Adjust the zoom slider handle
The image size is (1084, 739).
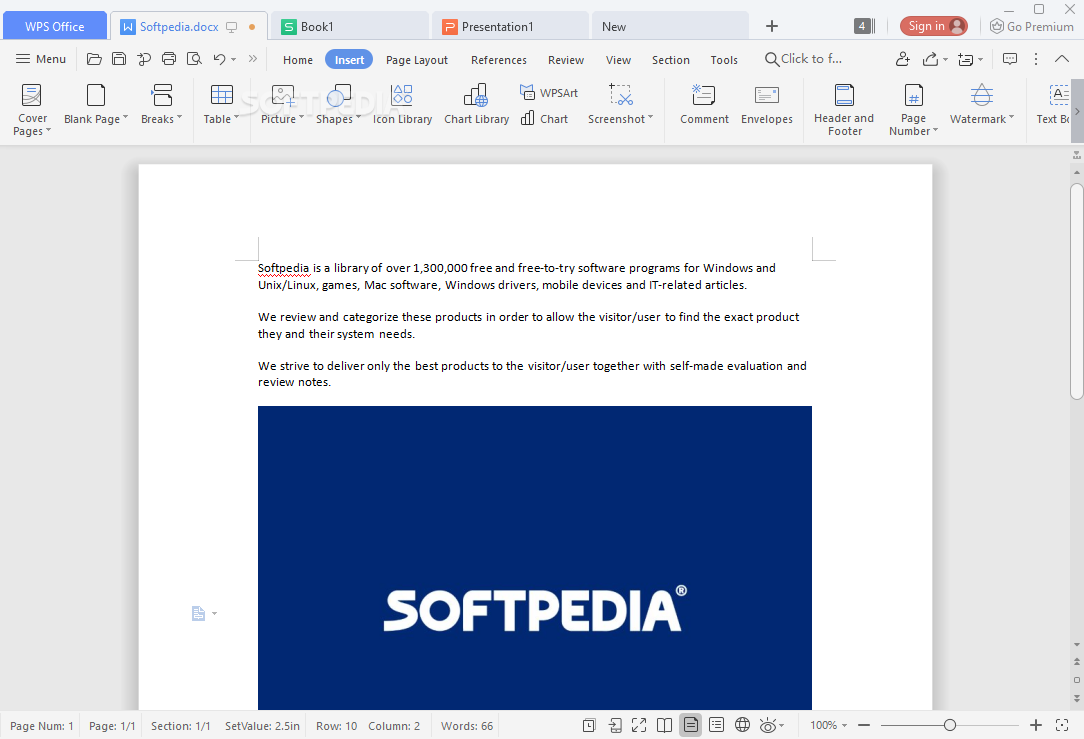tap(950, 724)
